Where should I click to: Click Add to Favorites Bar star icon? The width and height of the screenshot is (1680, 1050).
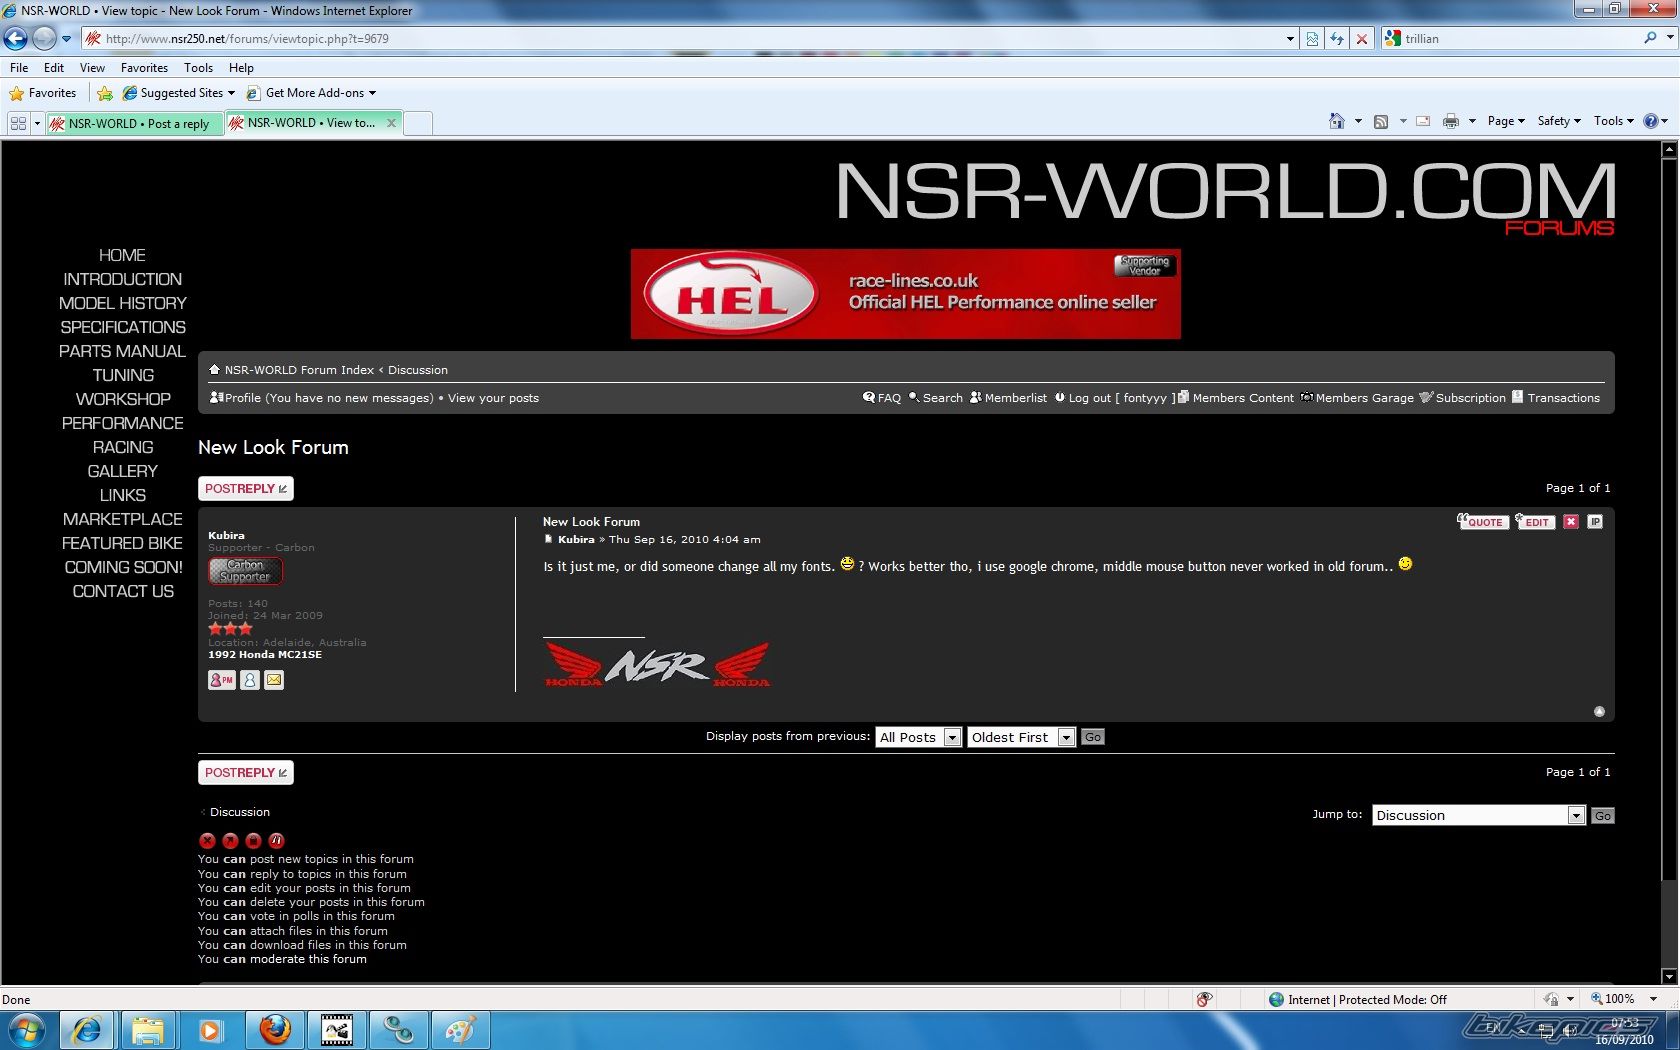(104, 93)
